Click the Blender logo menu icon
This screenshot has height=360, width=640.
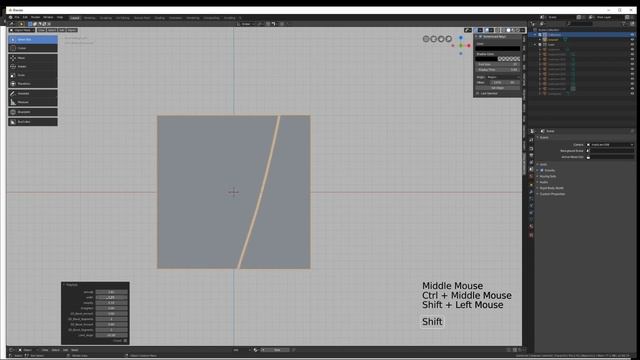tap(11, 18)
